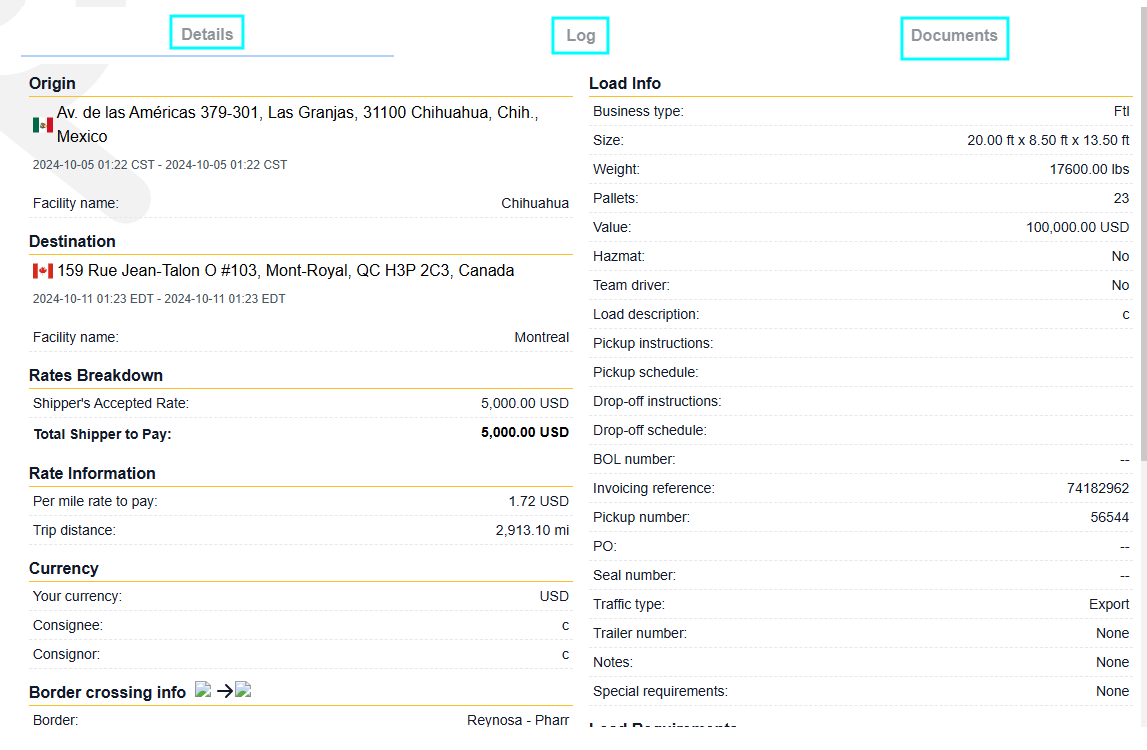The image size is (1147, 750).
Task: Click the Team driver value No
Action: click(1120, 285)
